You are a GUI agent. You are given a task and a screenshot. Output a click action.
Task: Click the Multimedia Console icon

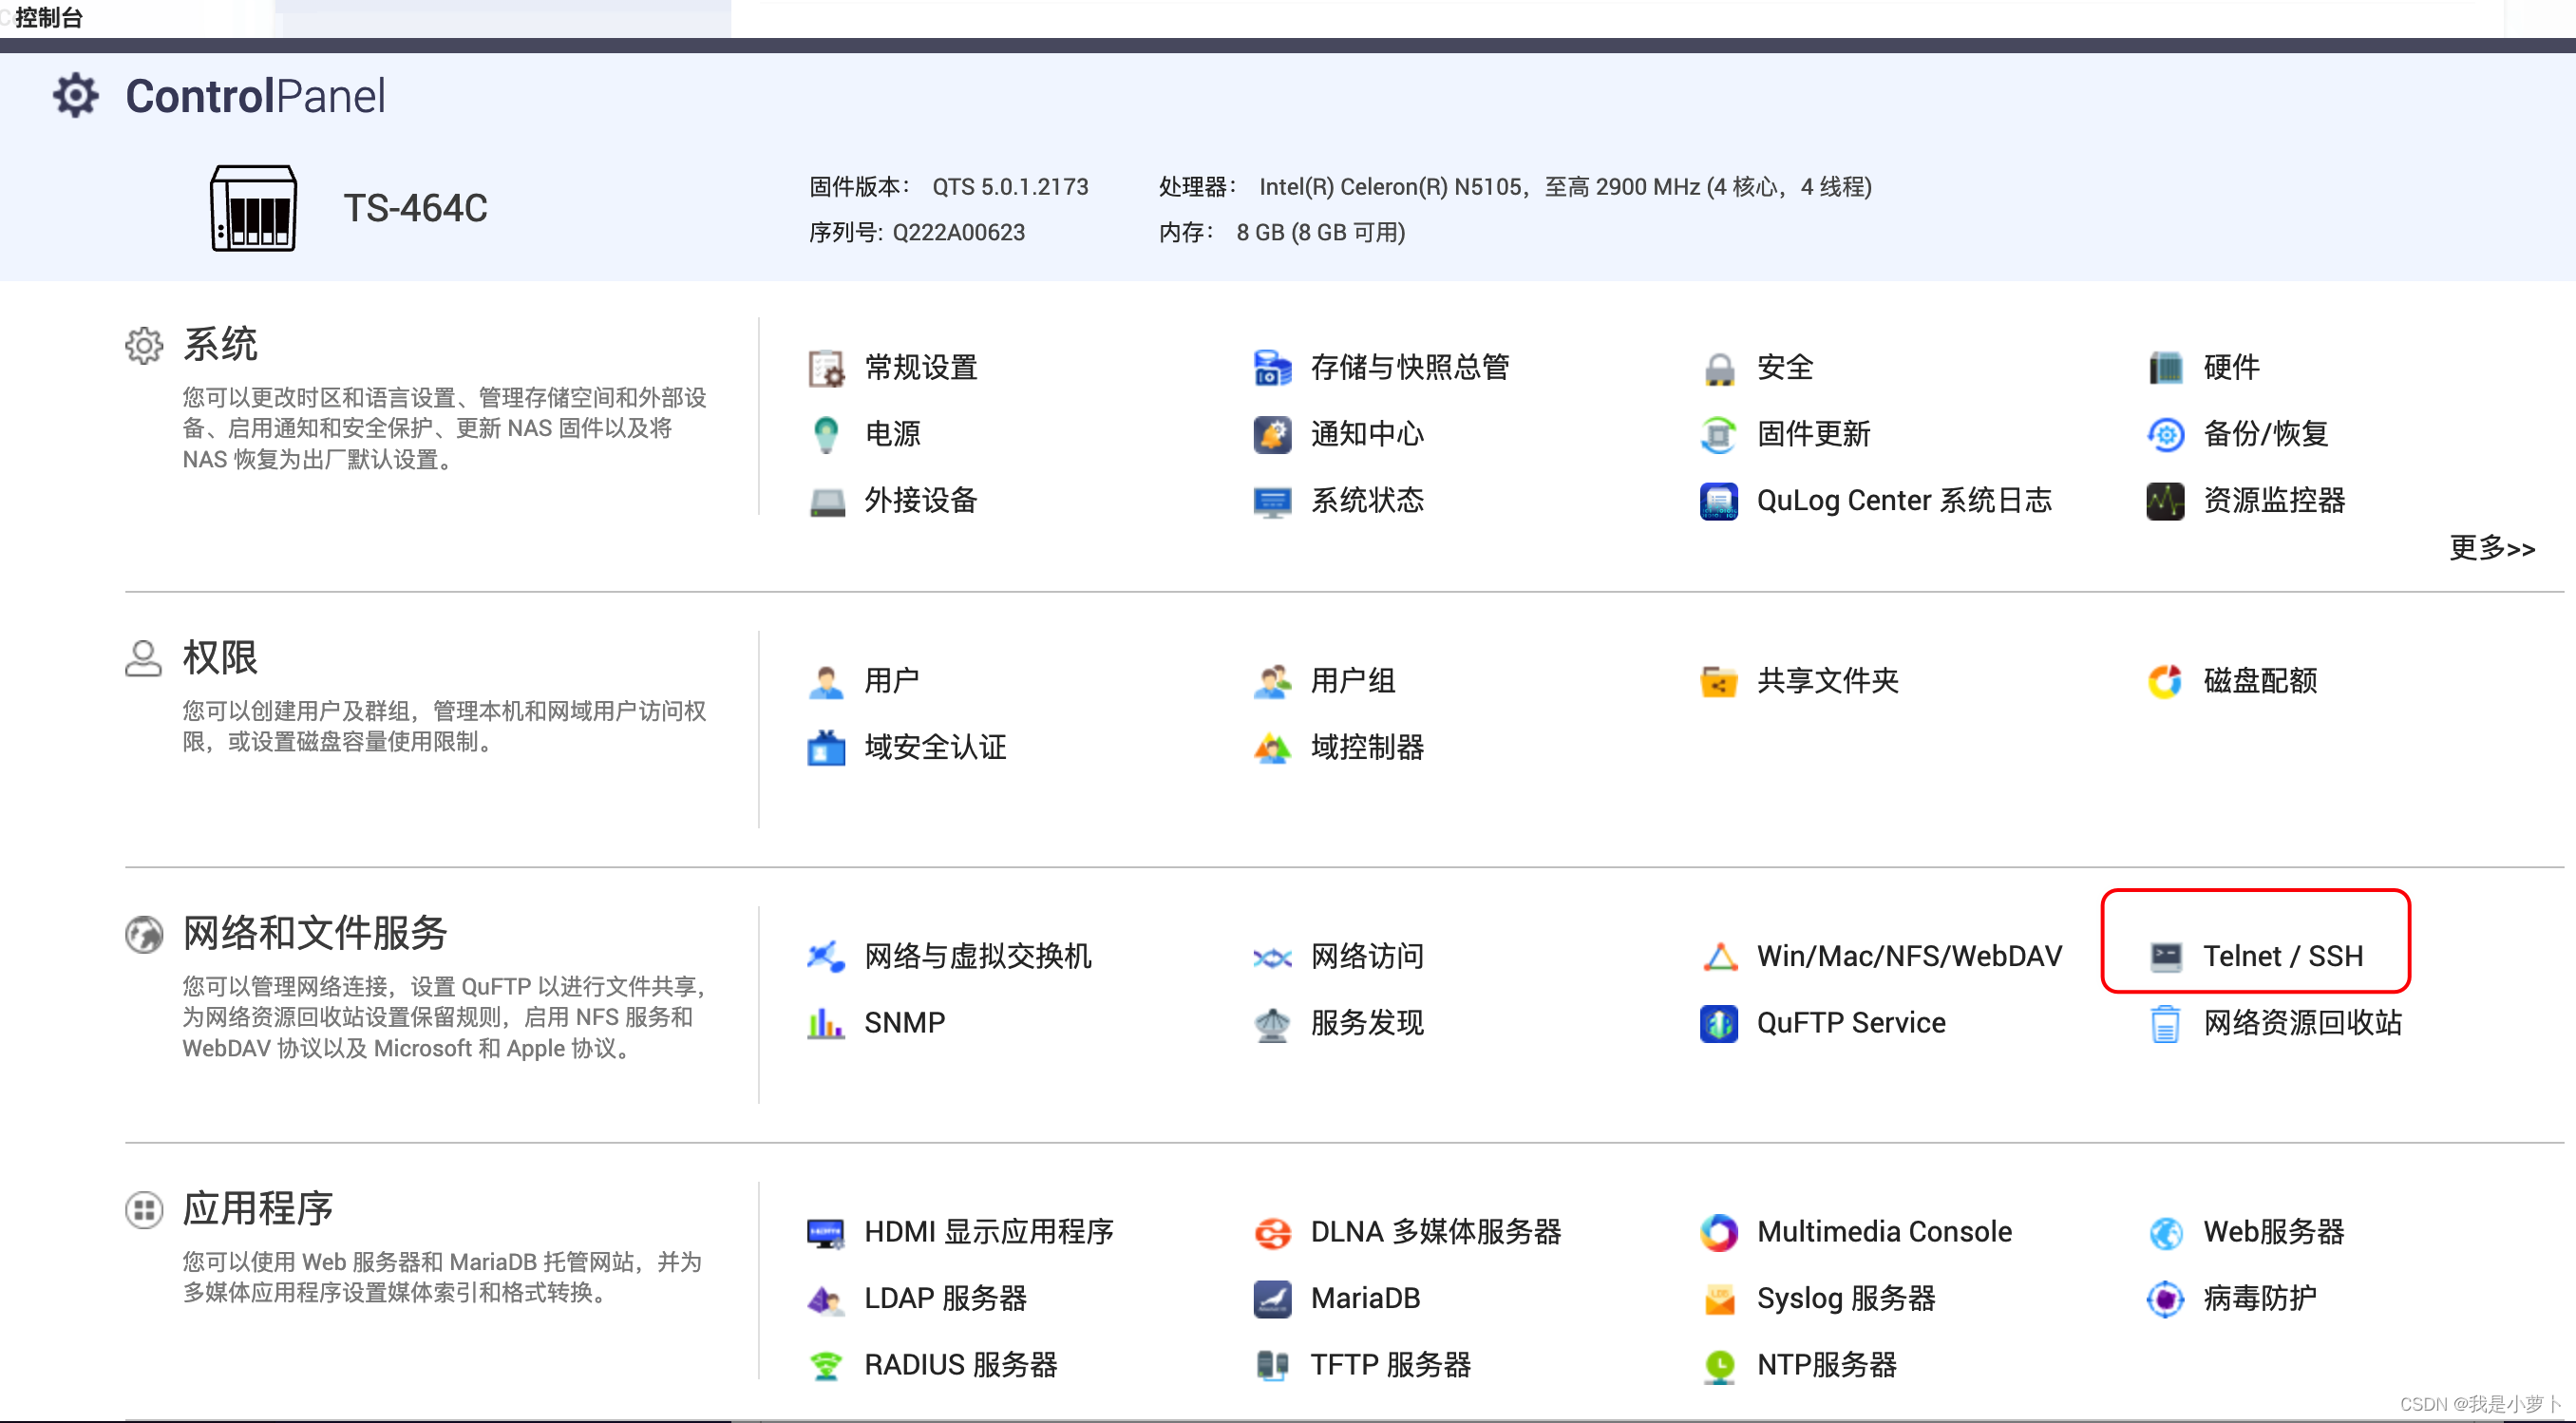[x=1719, y=1232]
